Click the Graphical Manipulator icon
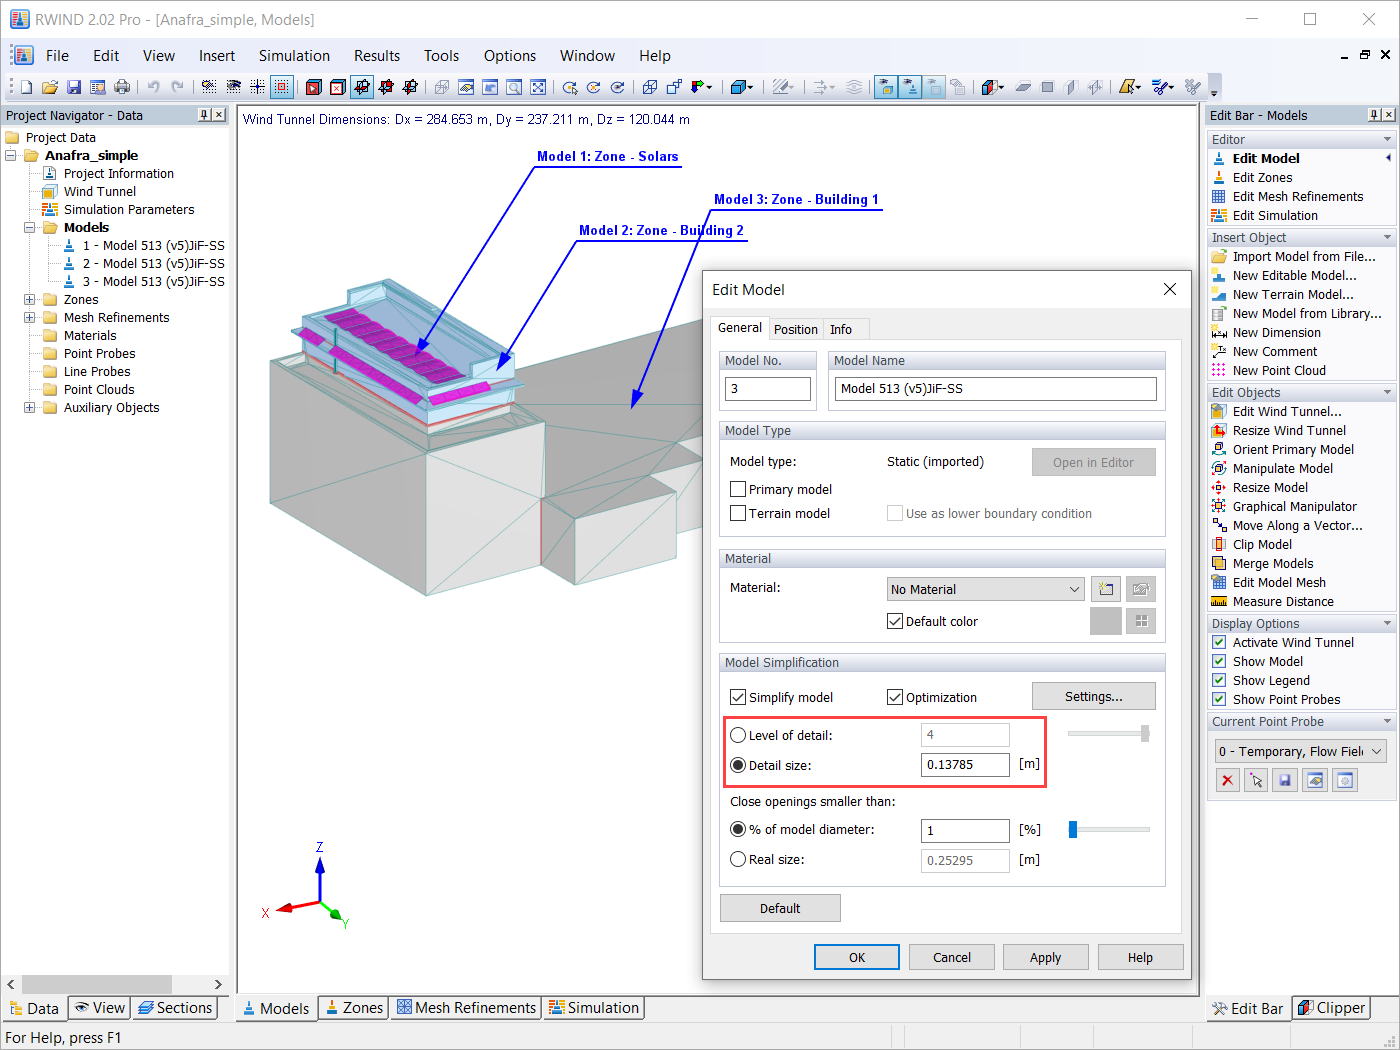Image resolution: width=1400 pixels, height=1050 pixels. (x=1219, y=507)
